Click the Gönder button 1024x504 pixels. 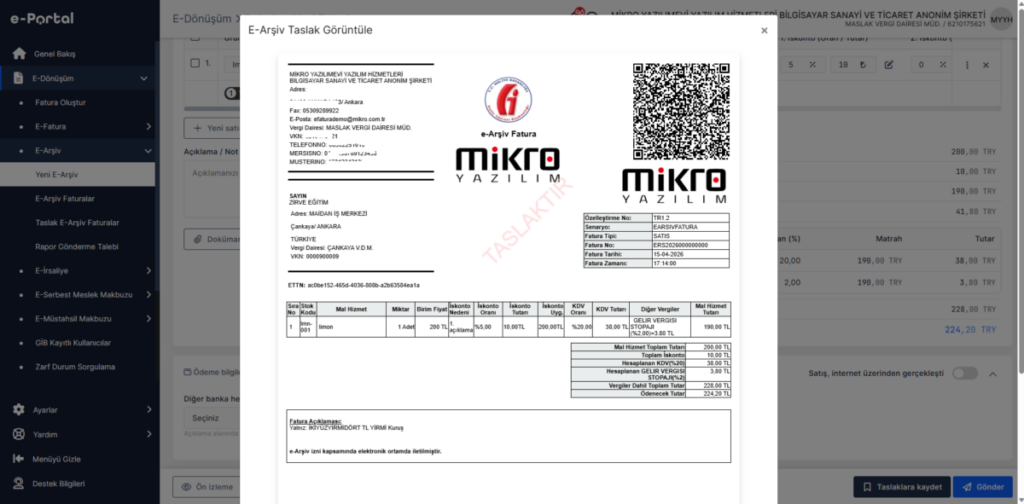[x=983, y=487]
